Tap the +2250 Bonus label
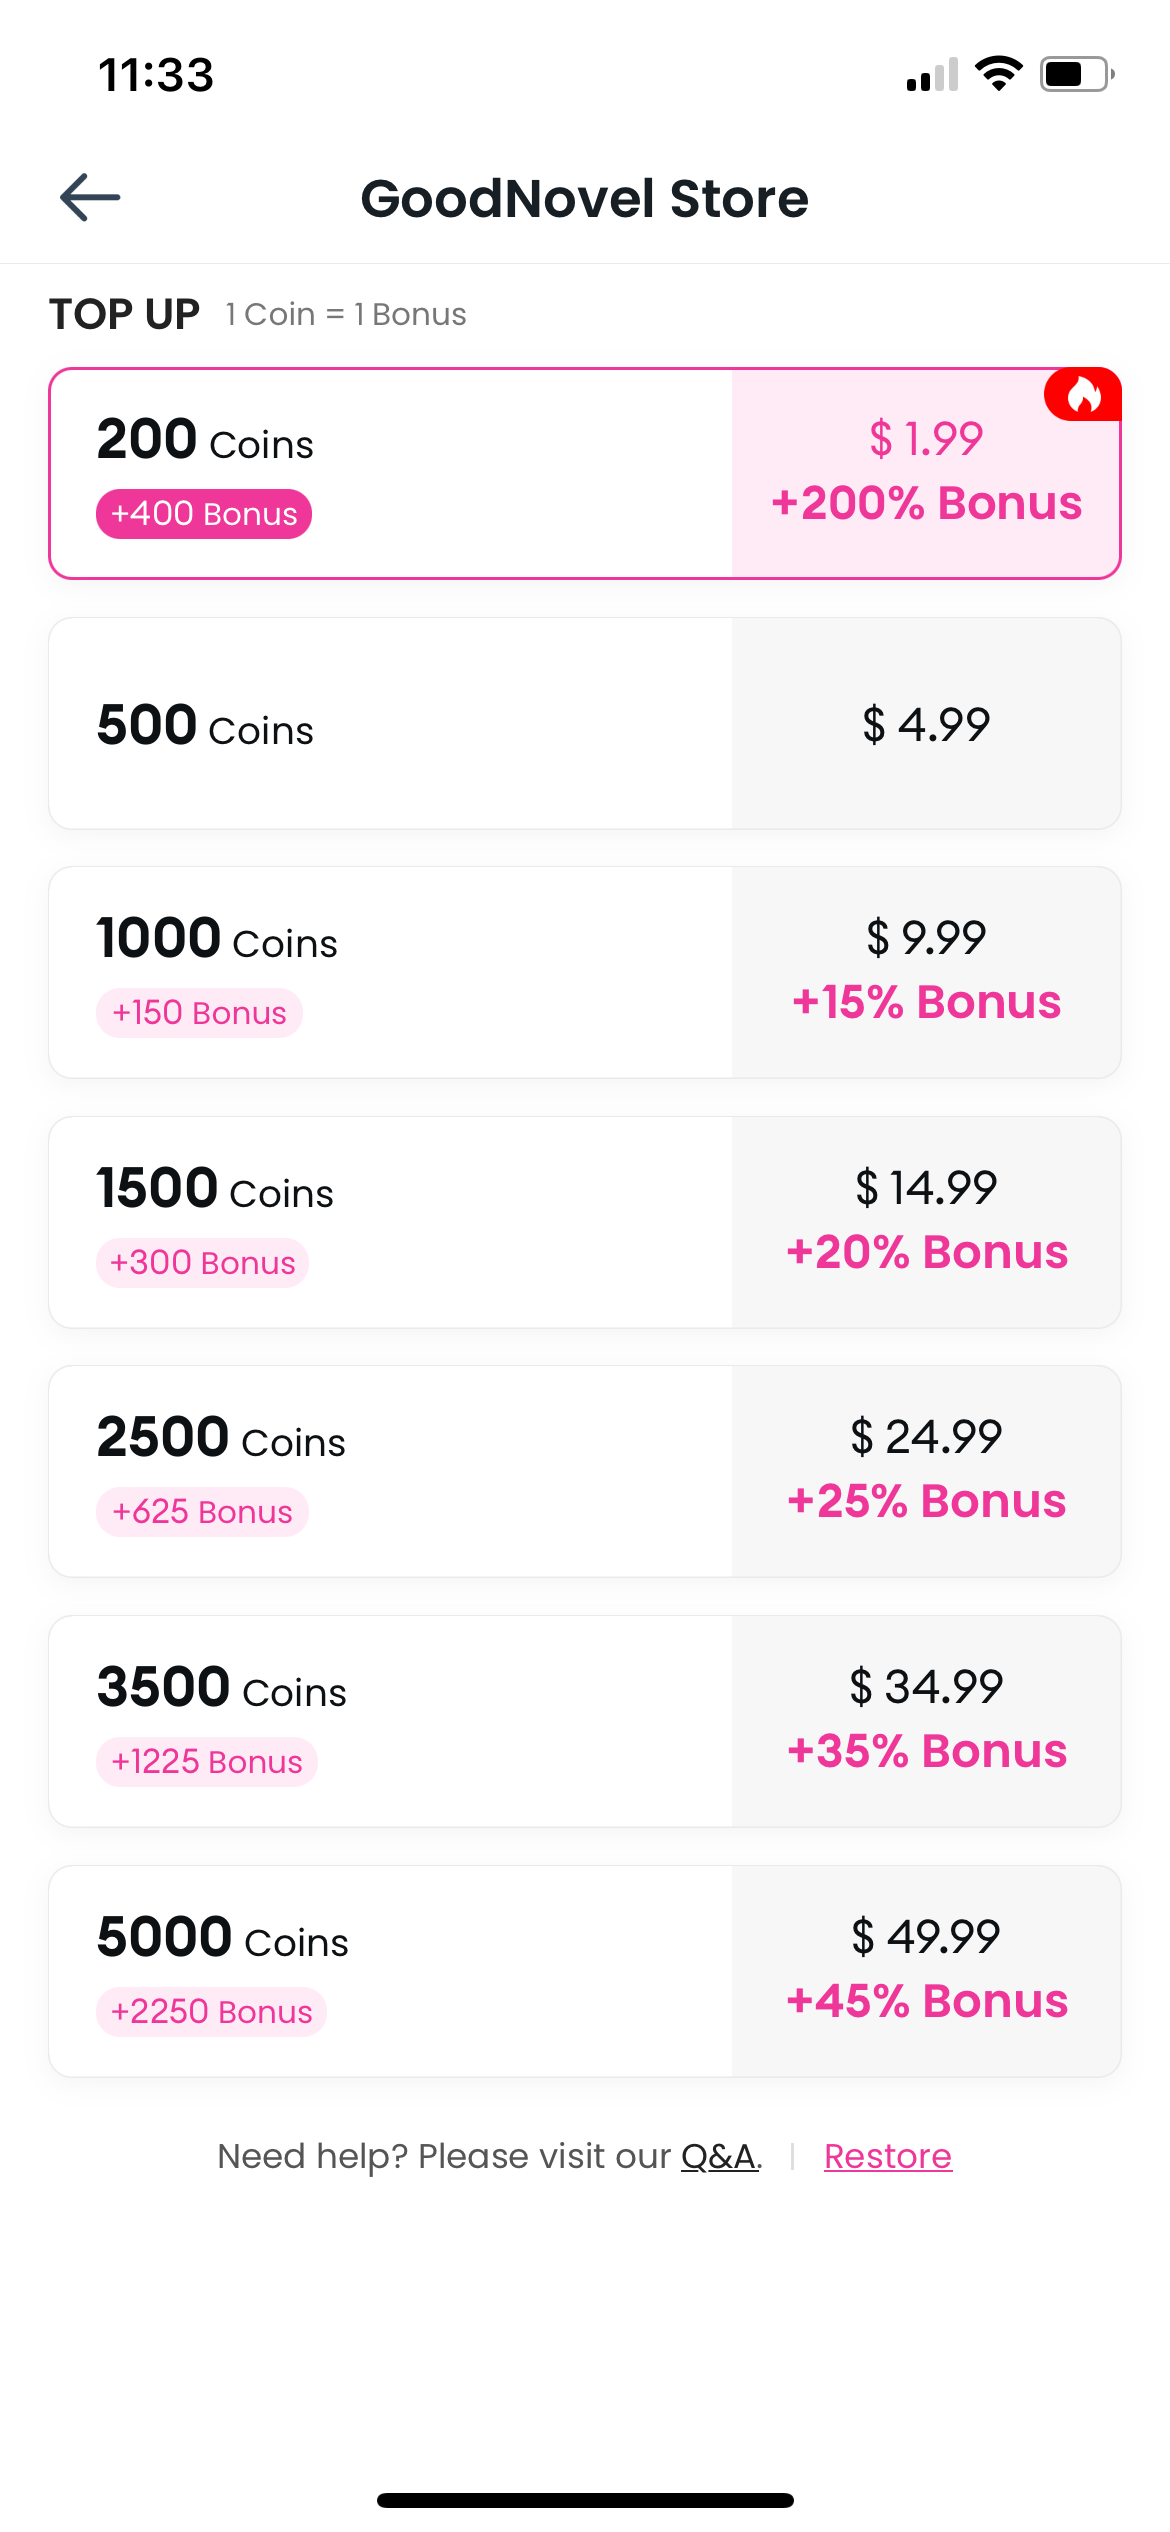This screenshot has height=2532, width=1170. [x=211, y=2012]
